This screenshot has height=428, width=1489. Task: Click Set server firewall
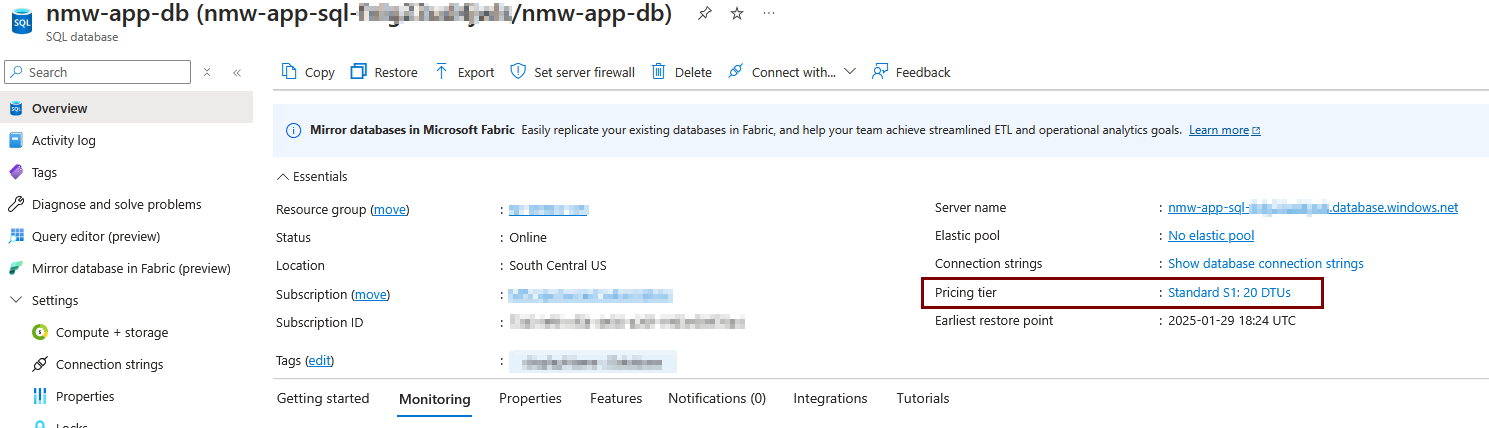pos(572,72)
